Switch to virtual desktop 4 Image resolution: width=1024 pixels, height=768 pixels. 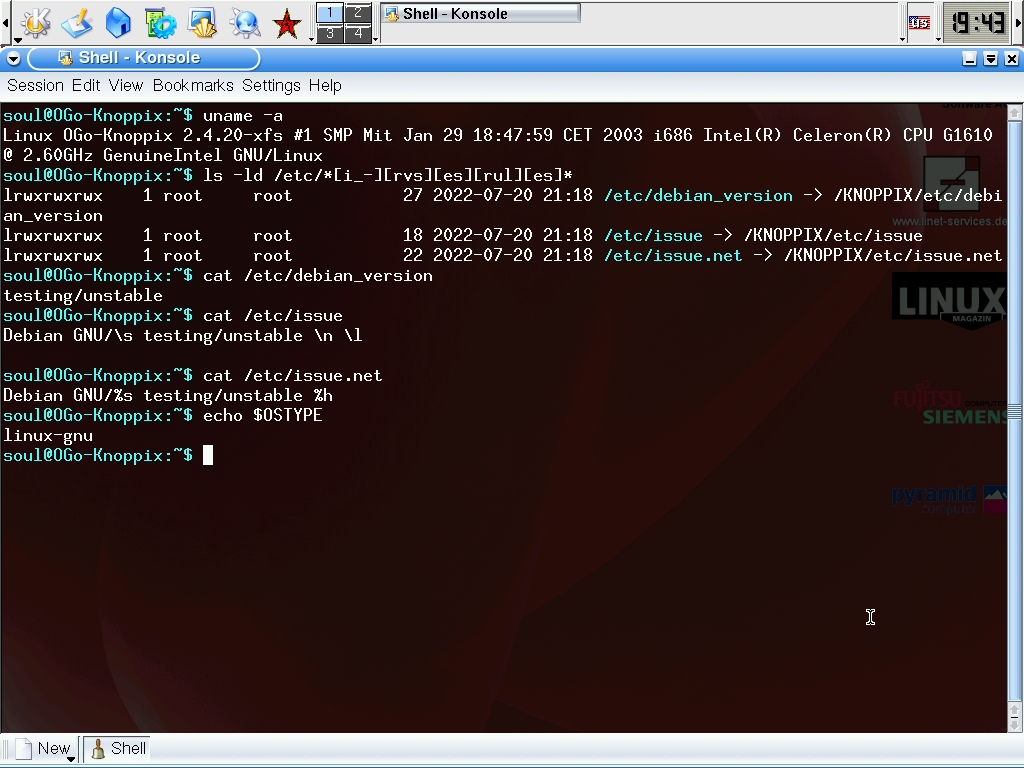[358, 33]
